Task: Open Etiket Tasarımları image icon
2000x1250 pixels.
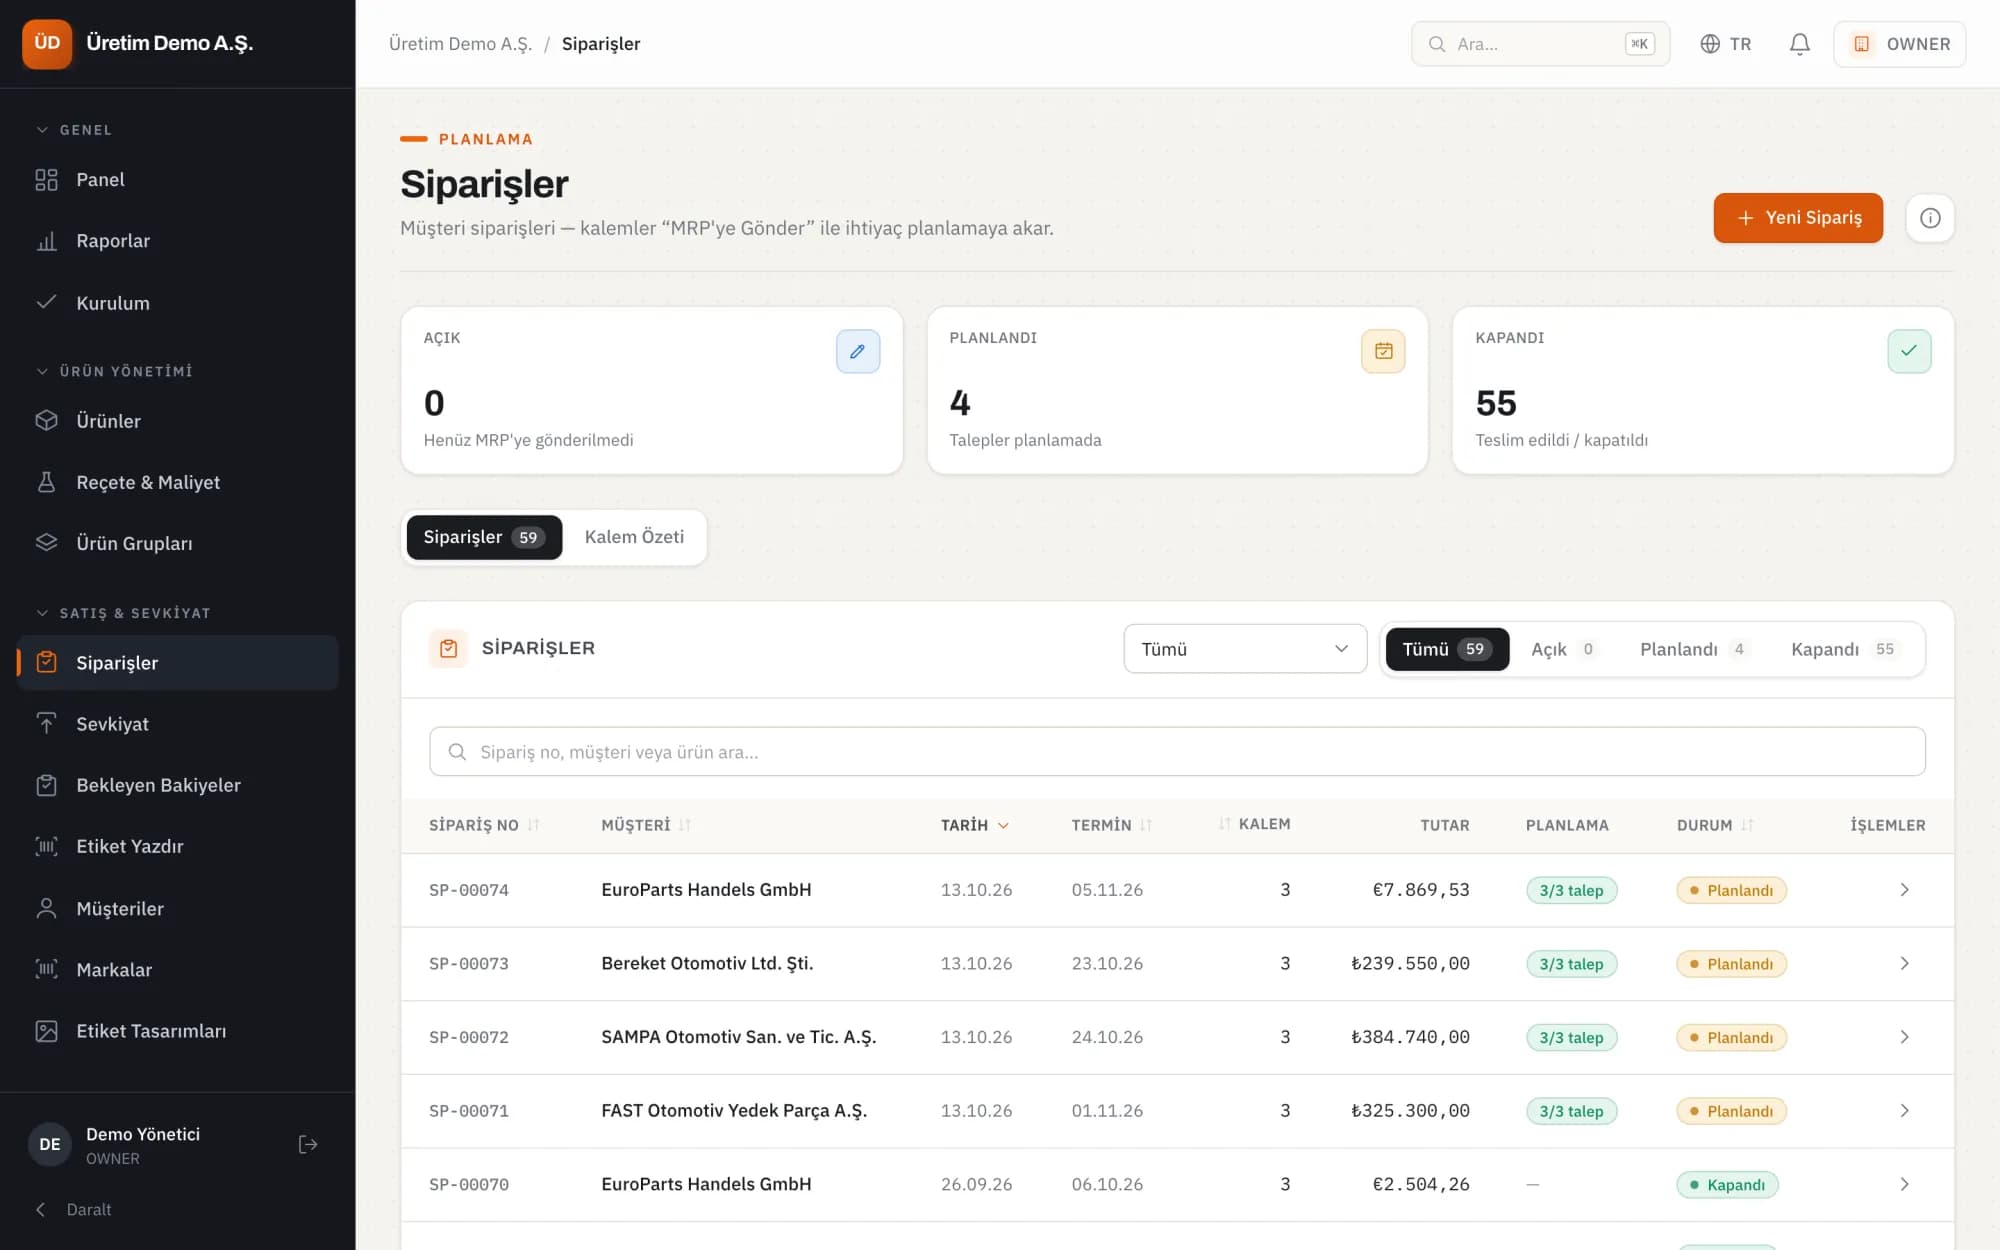Action: (46, 1031)
